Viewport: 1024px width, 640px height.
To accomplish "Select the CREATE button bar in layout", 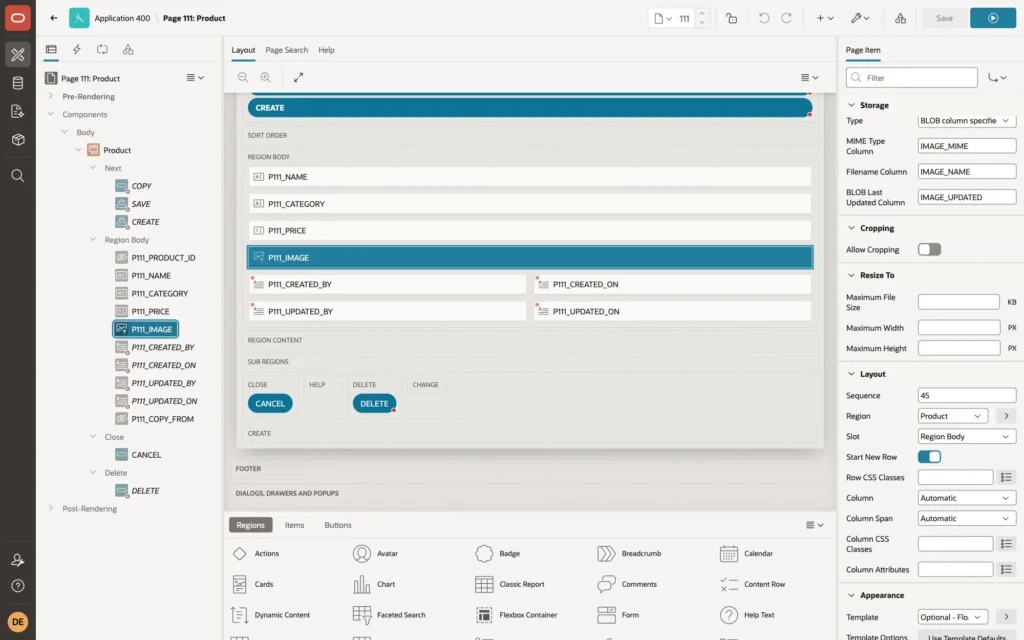I will tap(530, 108).
